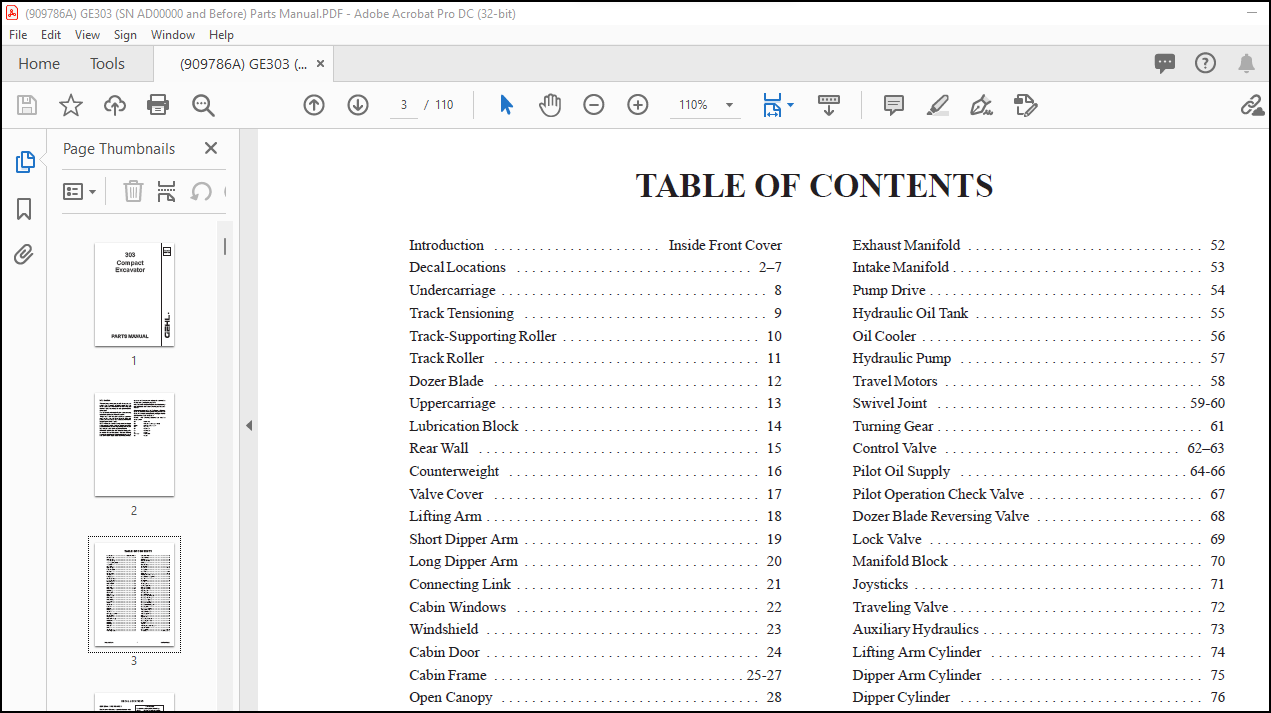Open the Edit menu
Viewport: 1271px width, 713px height.
point(51,34)
